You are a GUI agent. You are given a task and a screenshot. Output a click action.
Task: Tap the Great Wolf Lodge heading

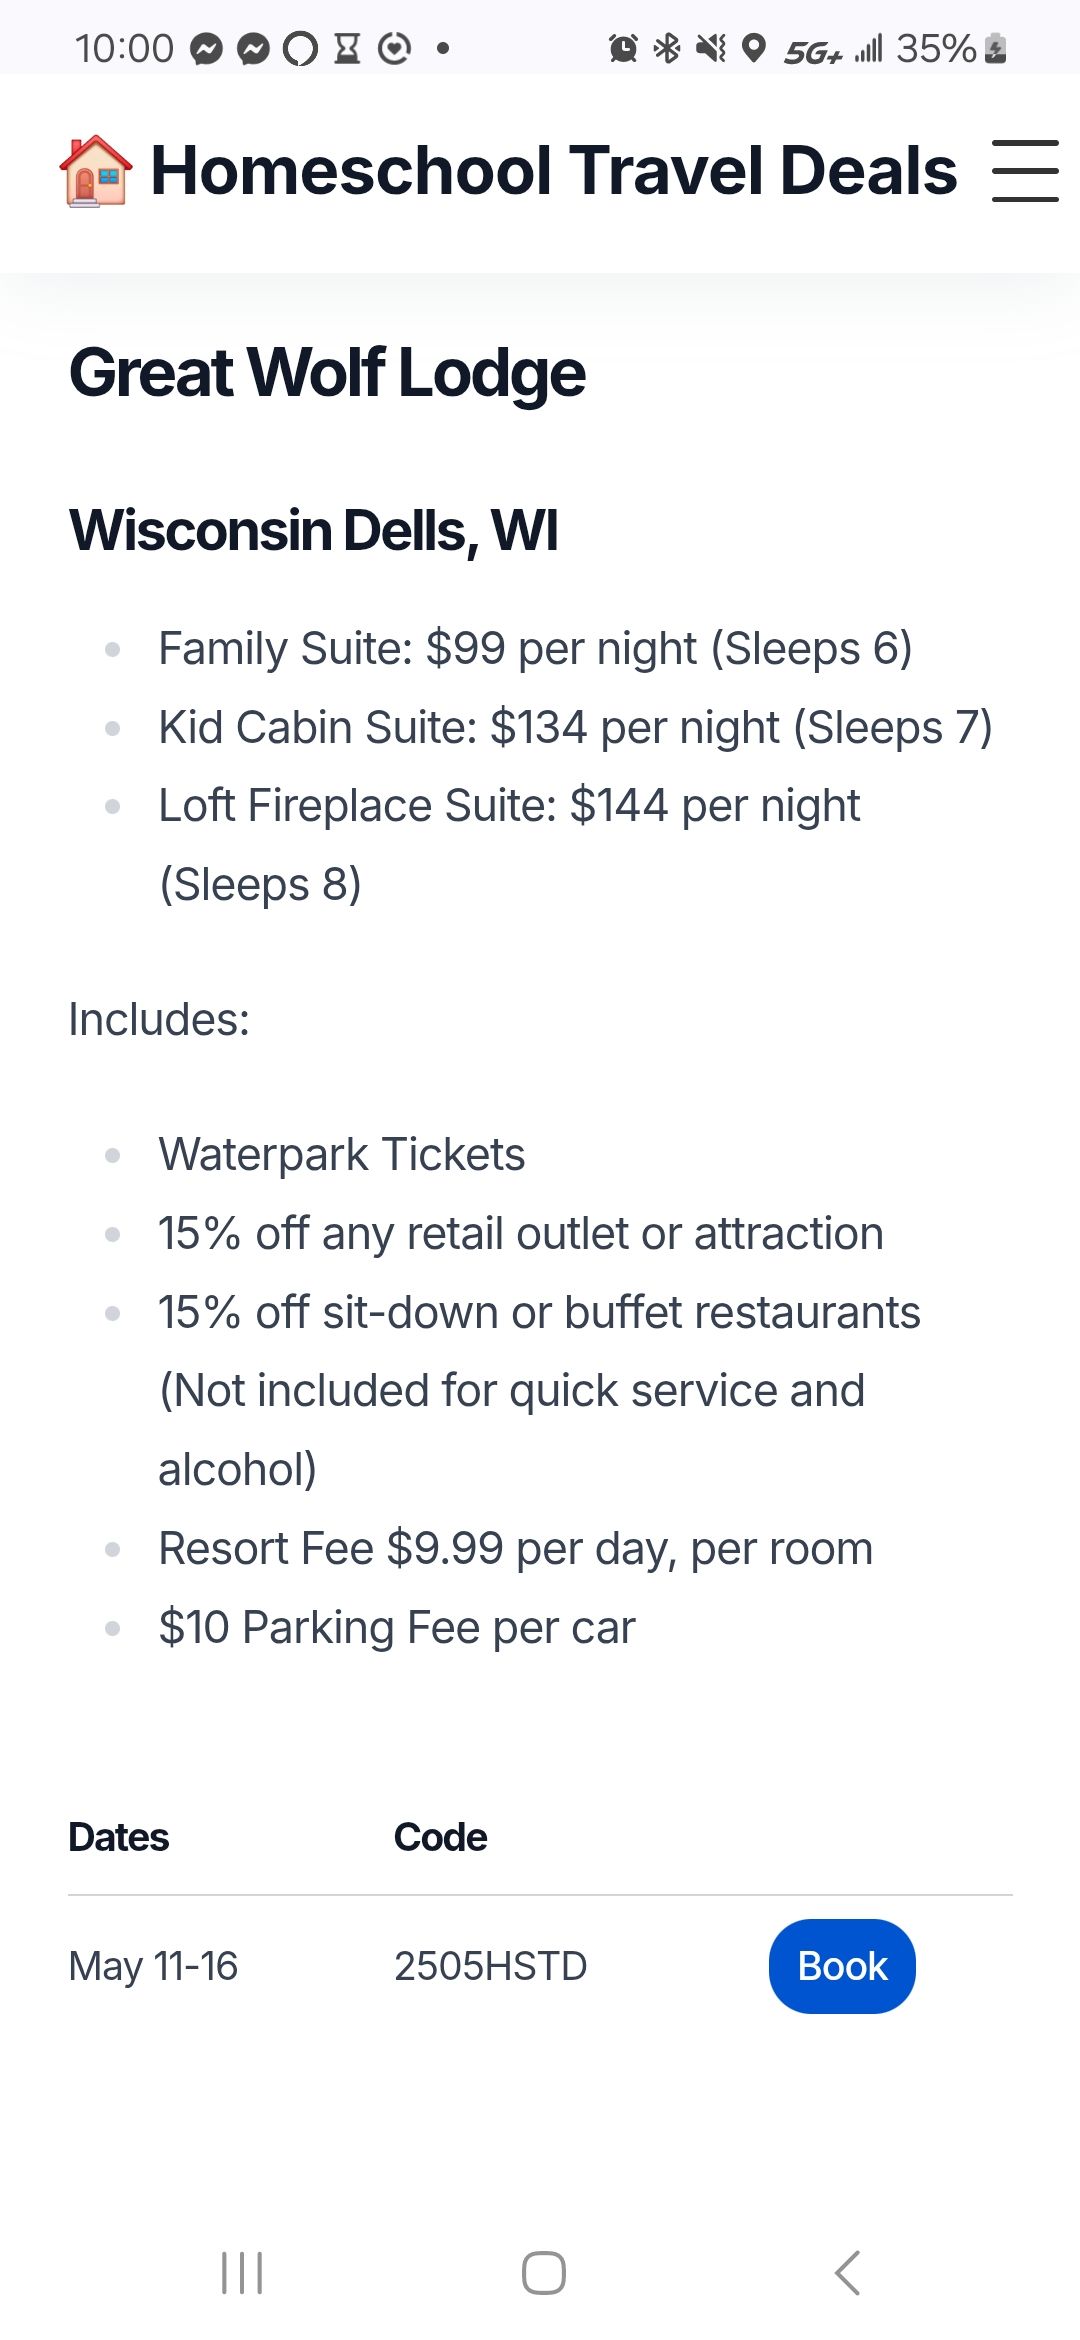click(327, 372)
